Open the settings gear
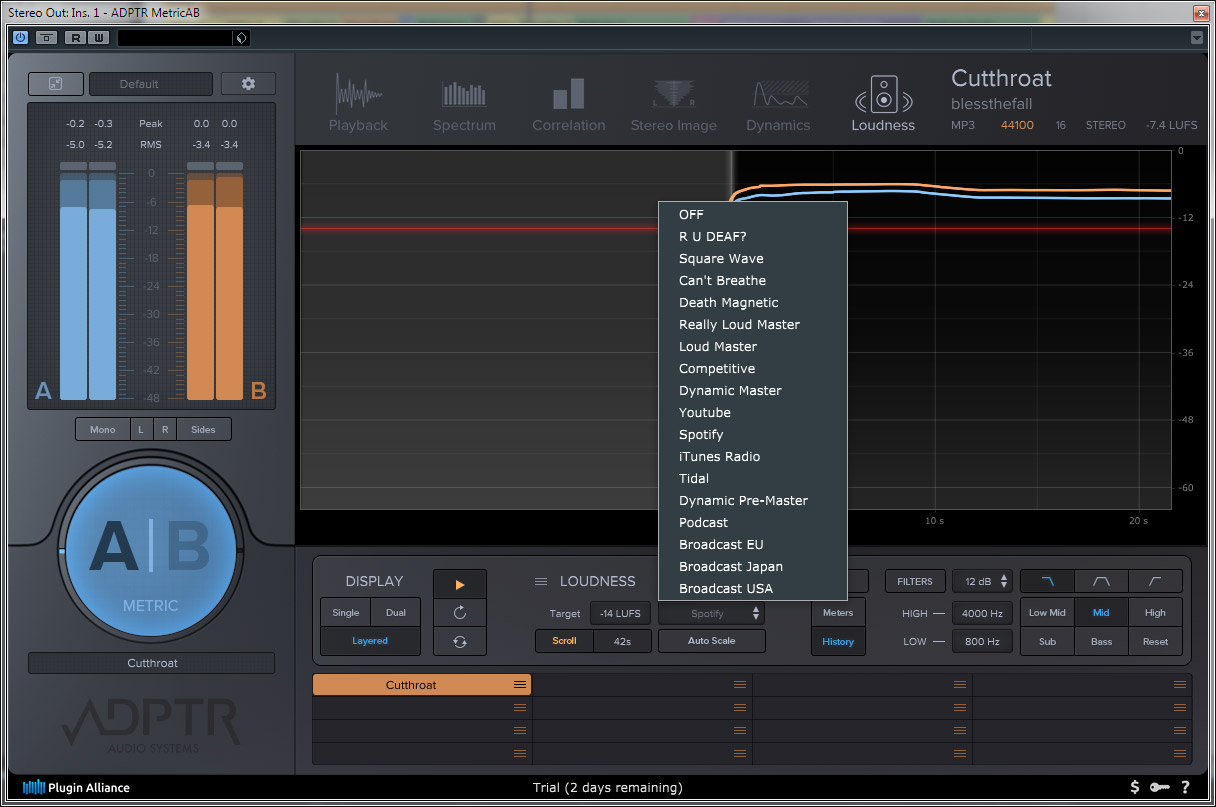Viewport: 1216px width, 807px height. [x=248, y=84]
